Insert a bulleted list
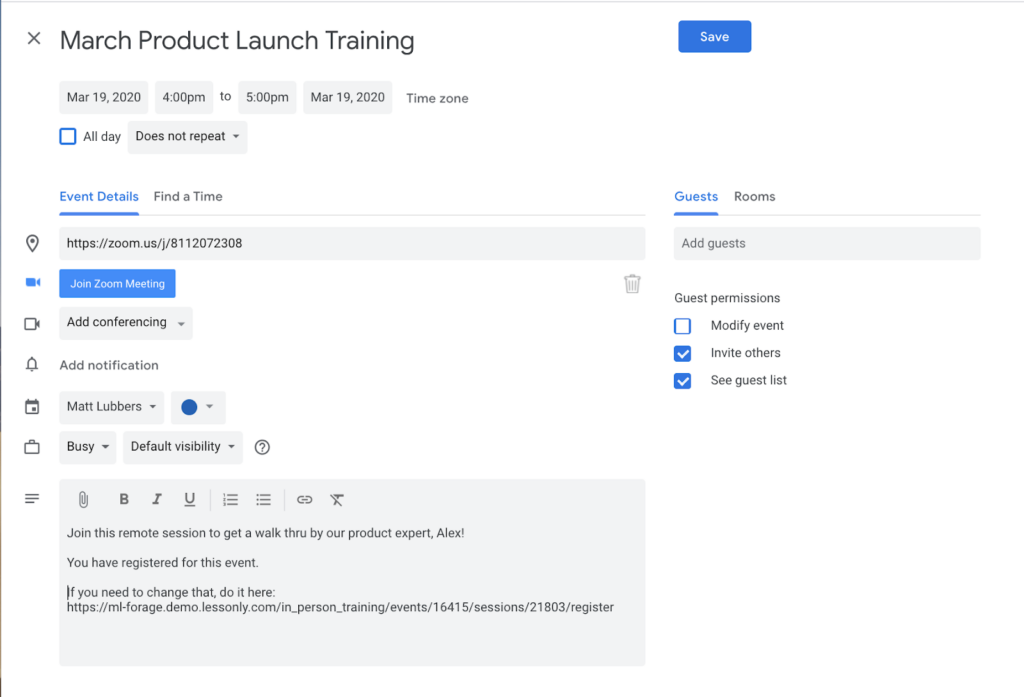The image size is (1024, 697). click(263, 500)
